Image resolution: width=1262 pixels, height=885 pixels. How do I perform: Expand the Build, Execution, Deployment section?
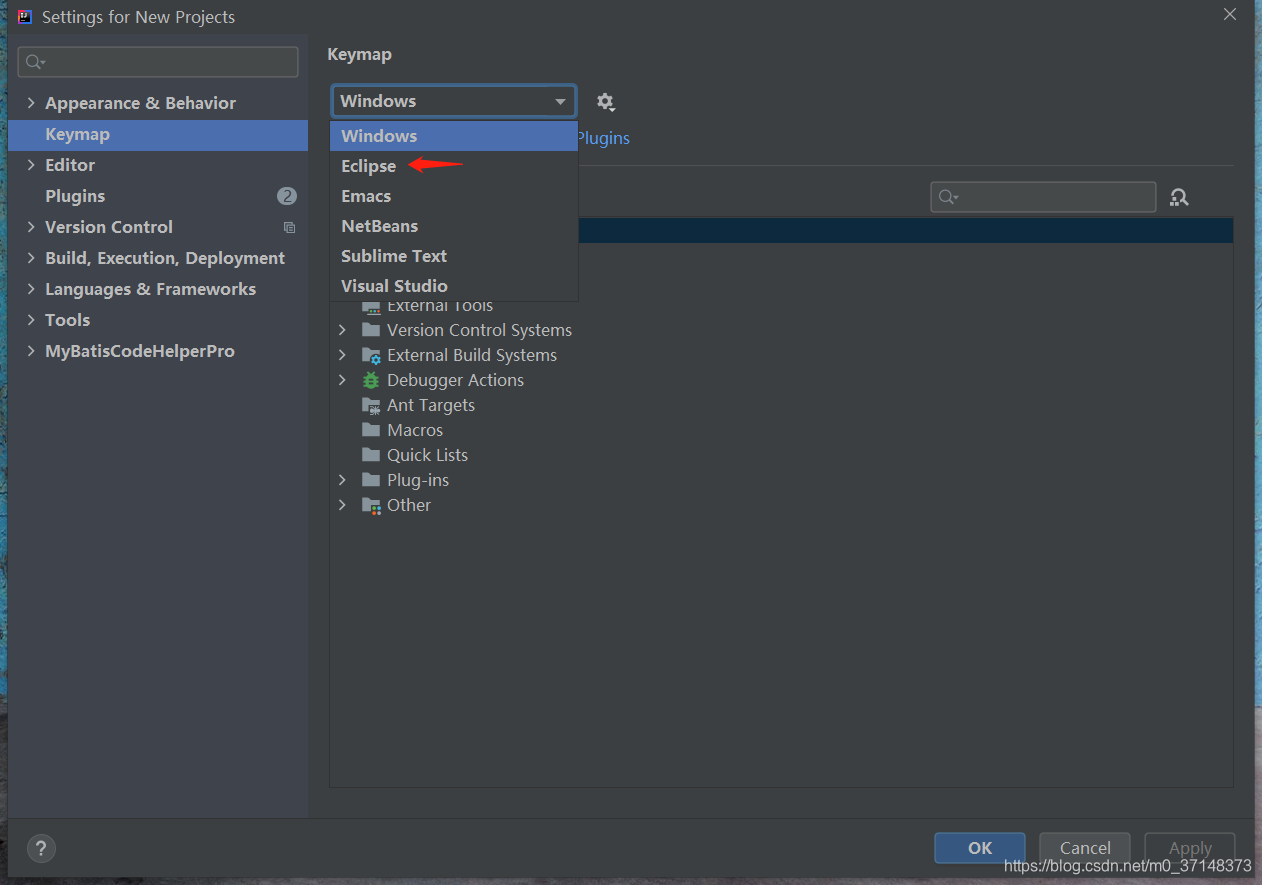[x=31, y=258]
